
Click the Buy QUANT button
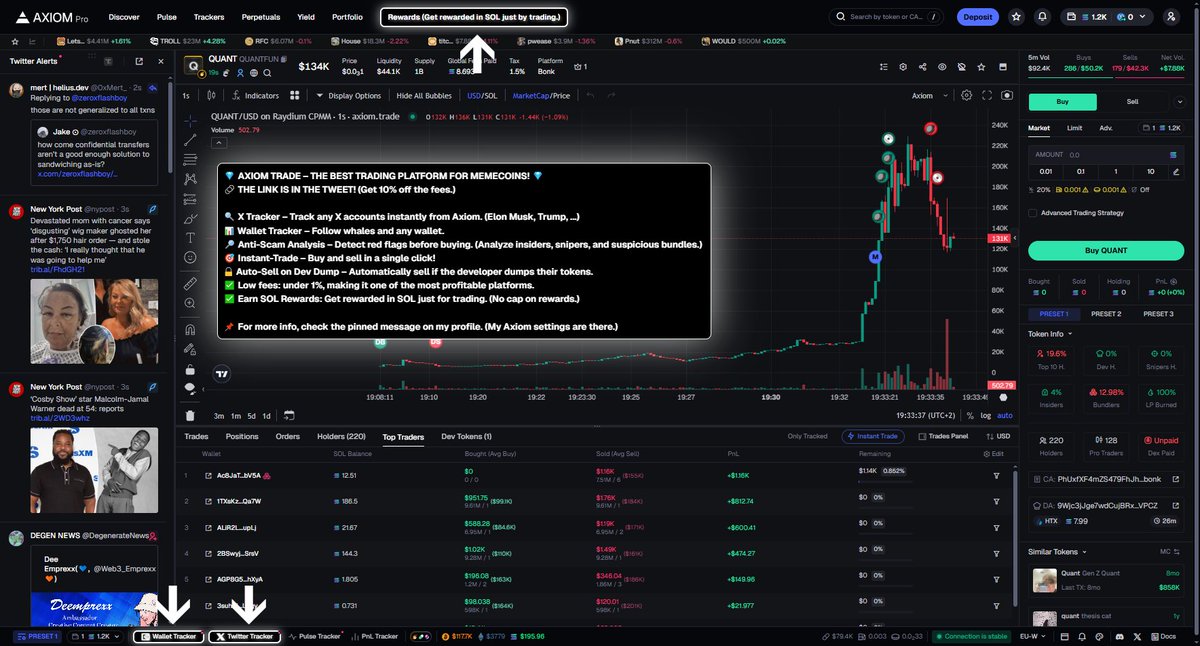[1105, 250]
